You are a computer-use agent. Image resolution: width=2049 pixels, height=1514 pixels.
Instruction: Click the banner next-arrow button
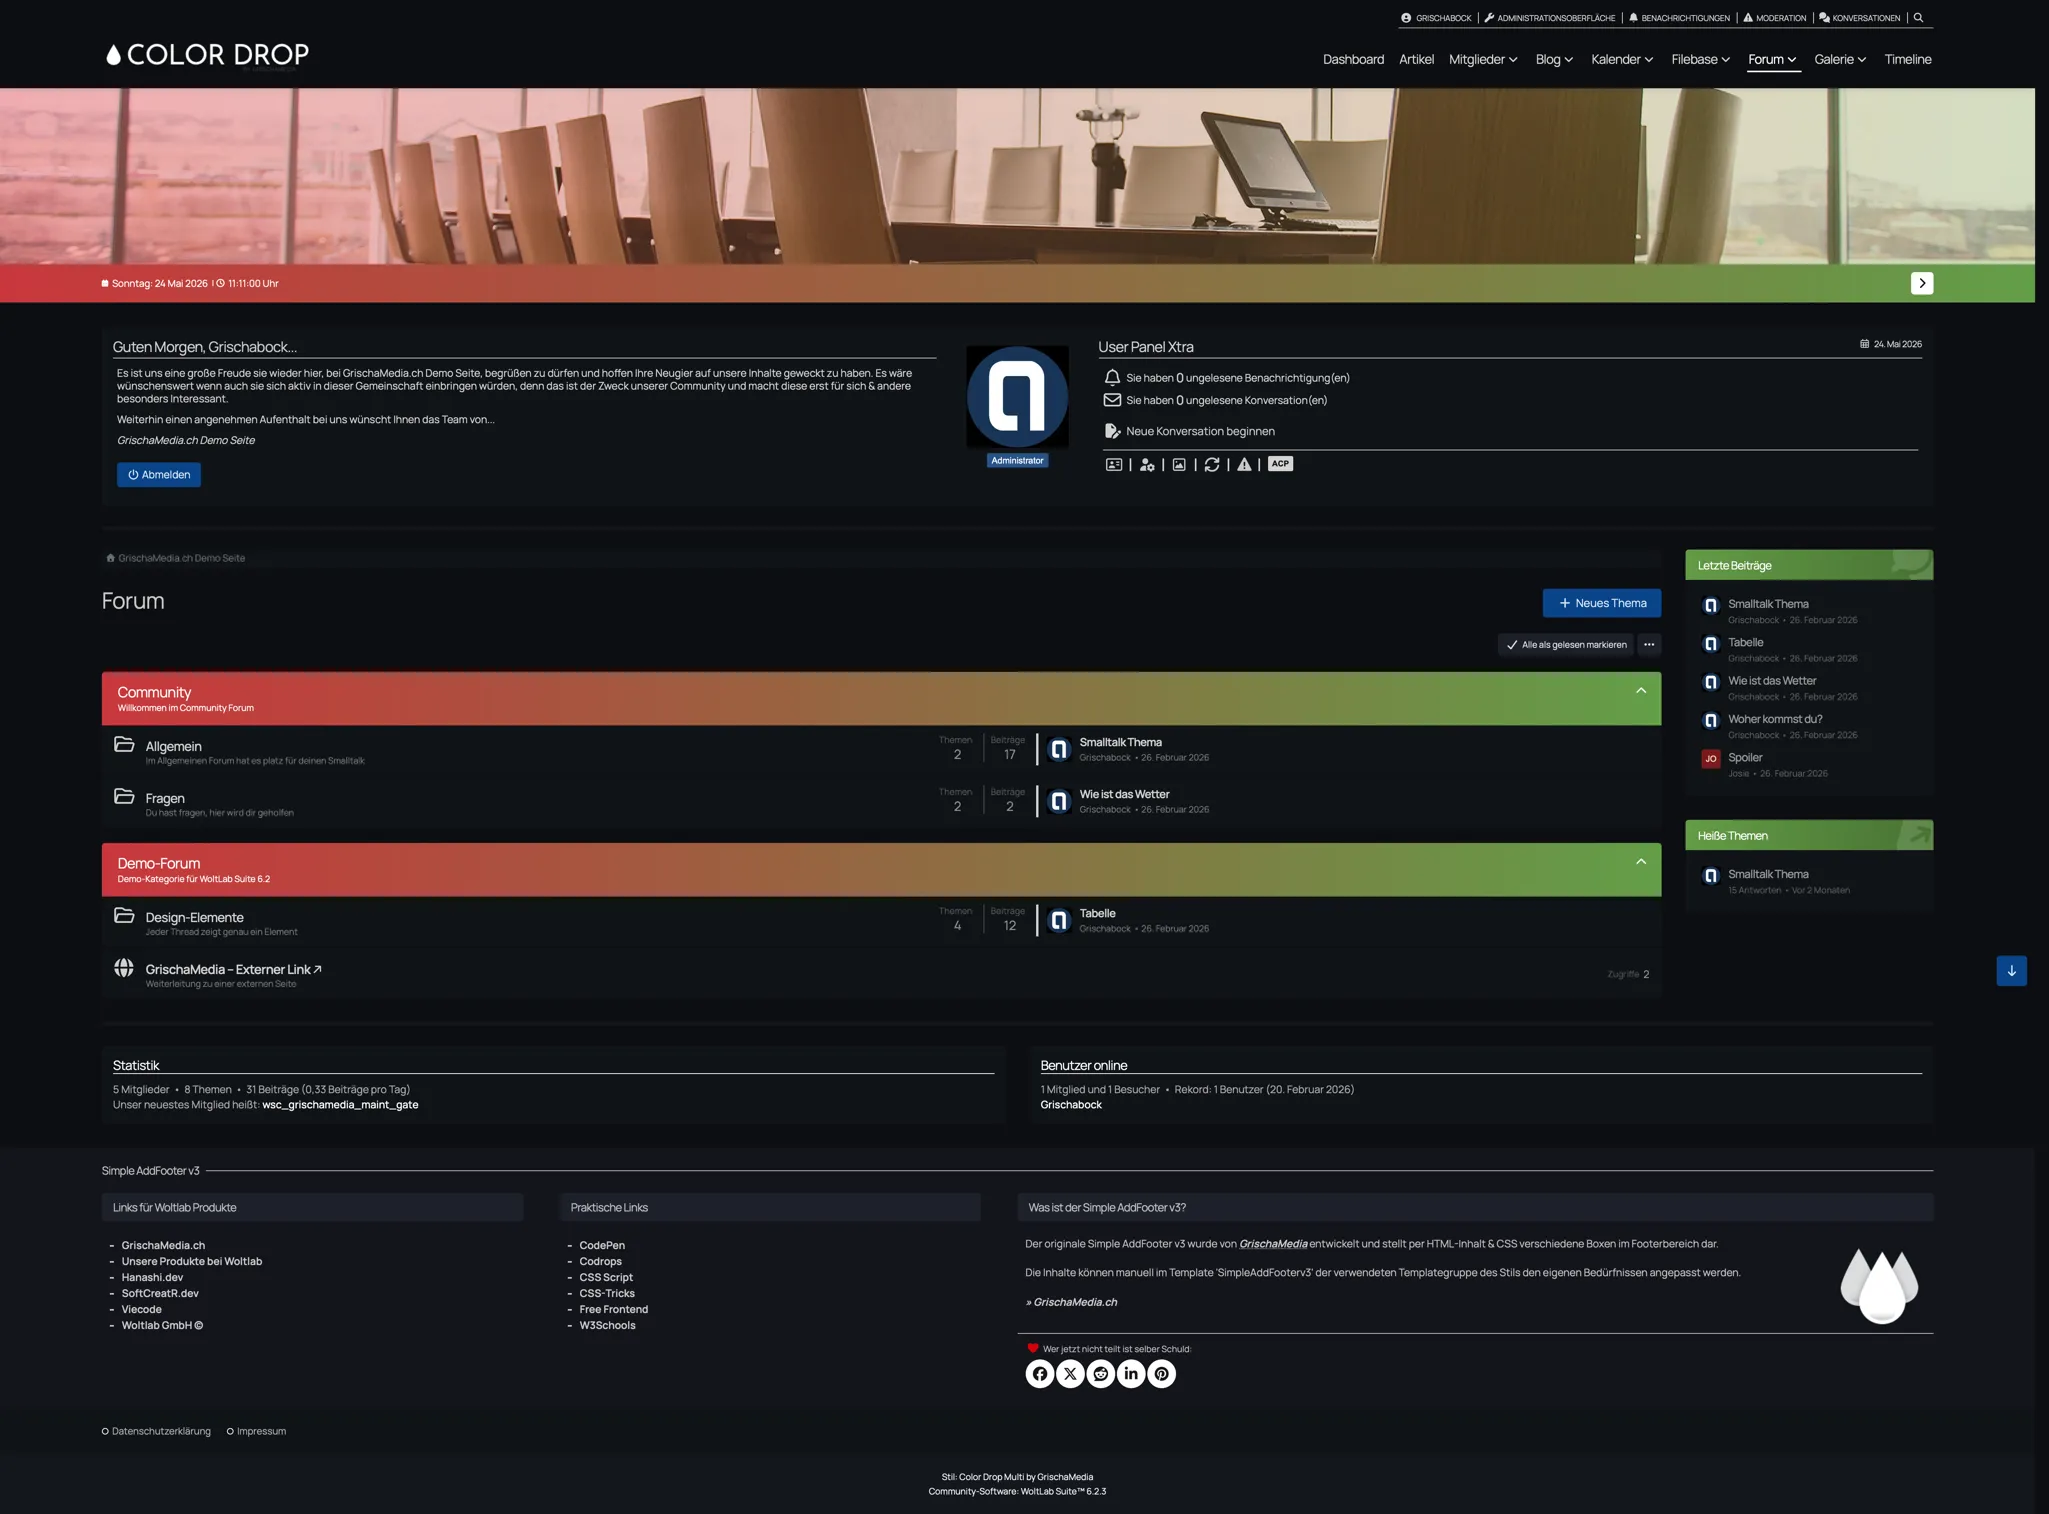pyautogui.click(x=1921, y=283)
